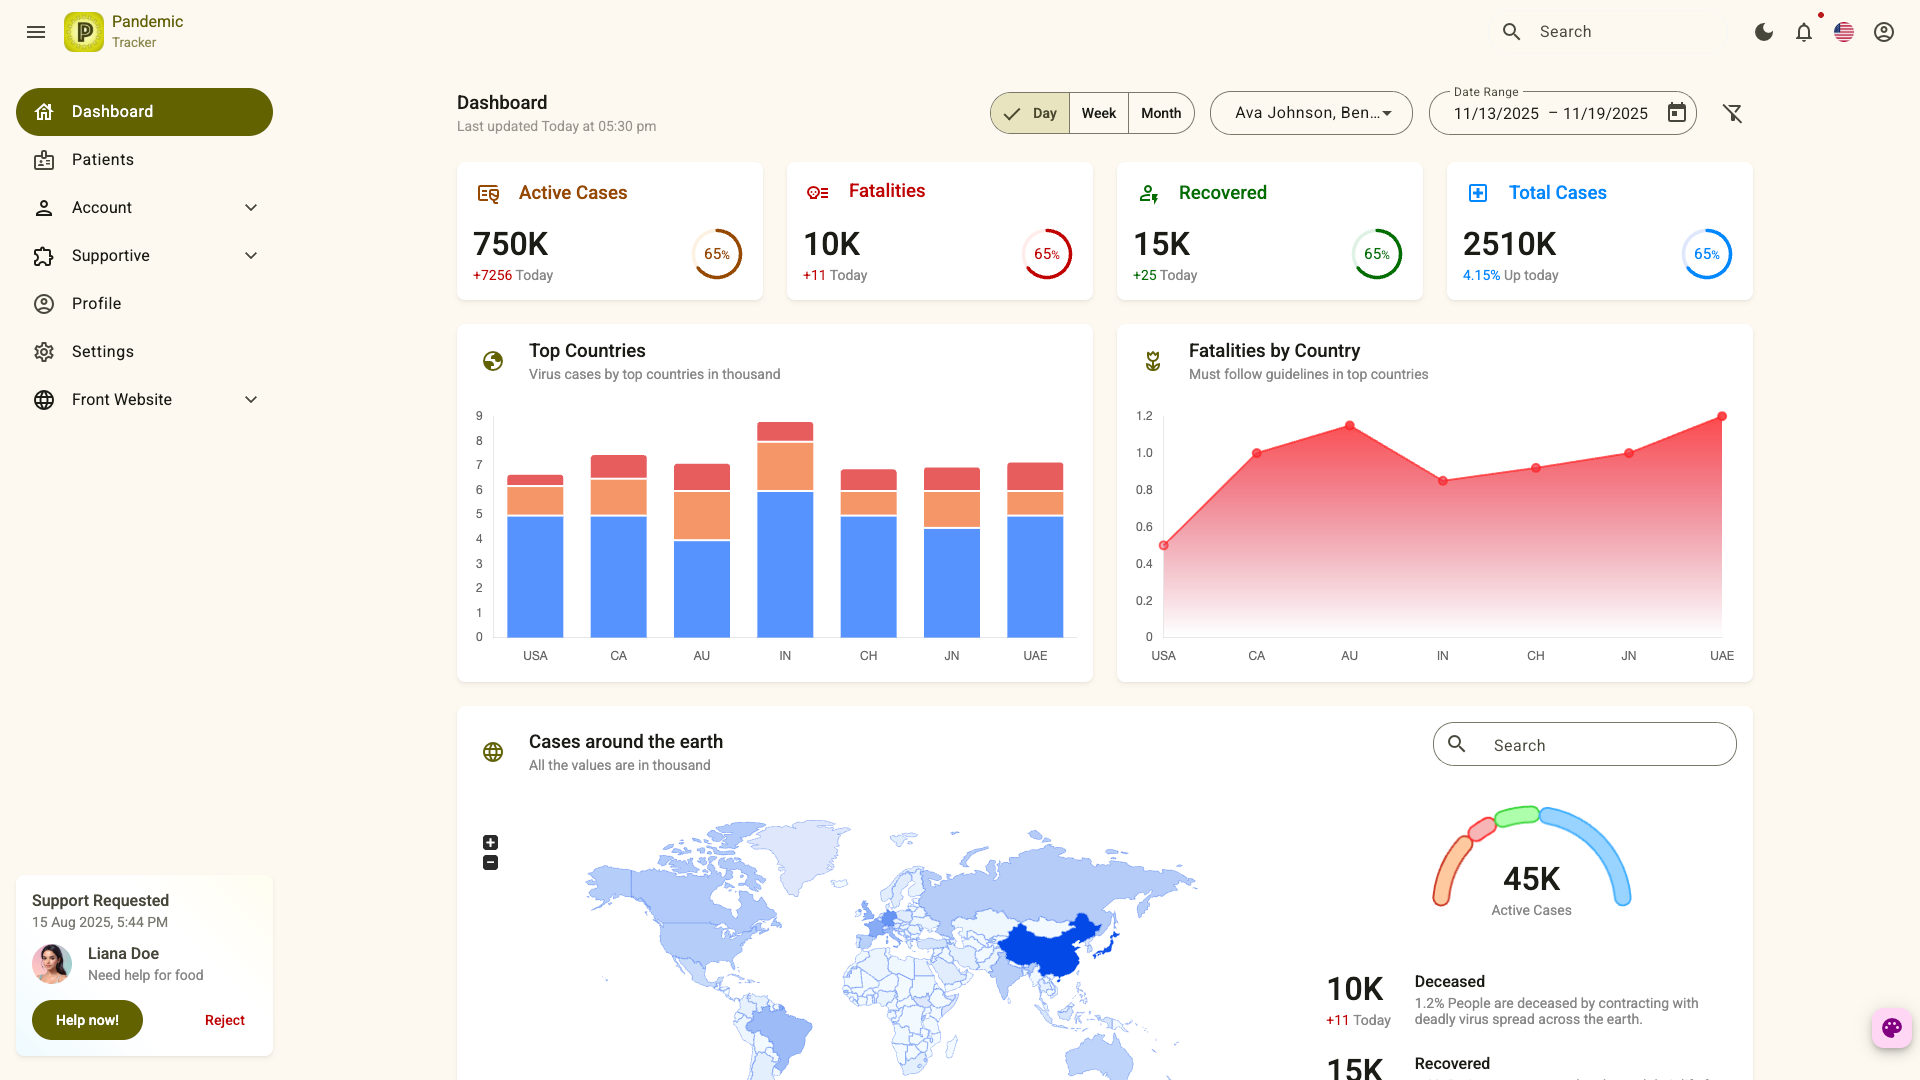Open the Patients page from sidebar

tap(102, 160)
